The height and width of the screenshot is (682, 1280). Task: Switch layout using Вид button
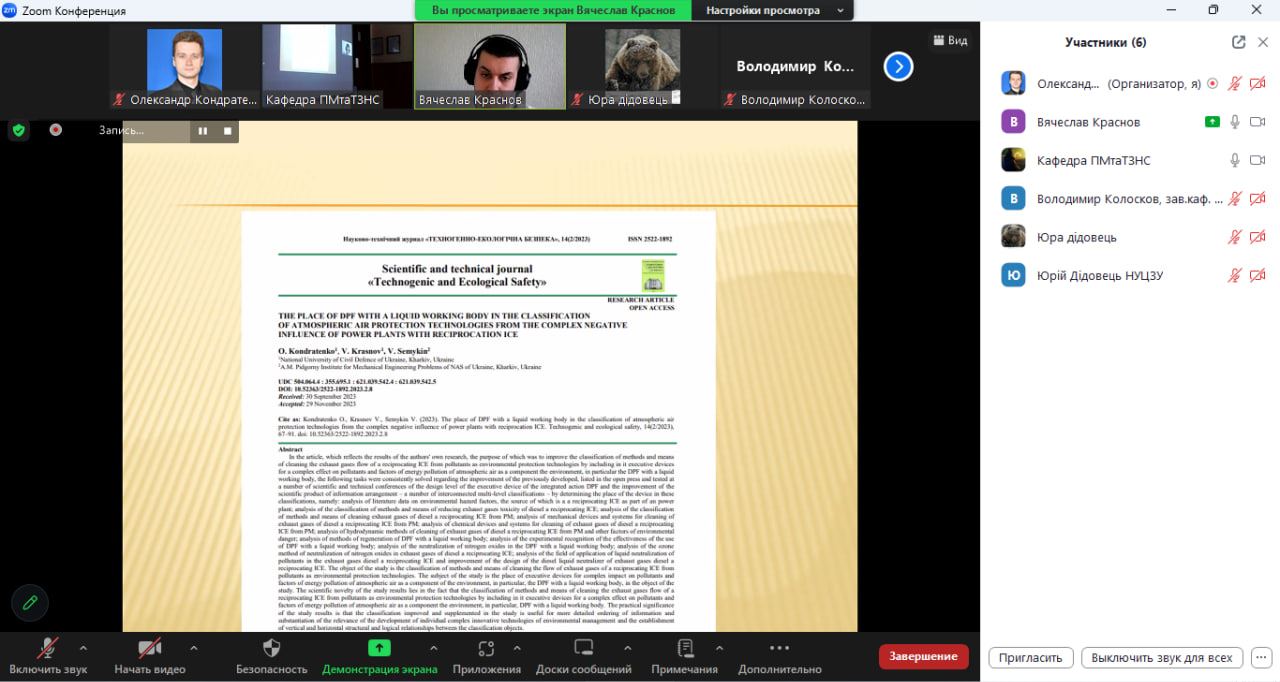(x=949, y=40)
